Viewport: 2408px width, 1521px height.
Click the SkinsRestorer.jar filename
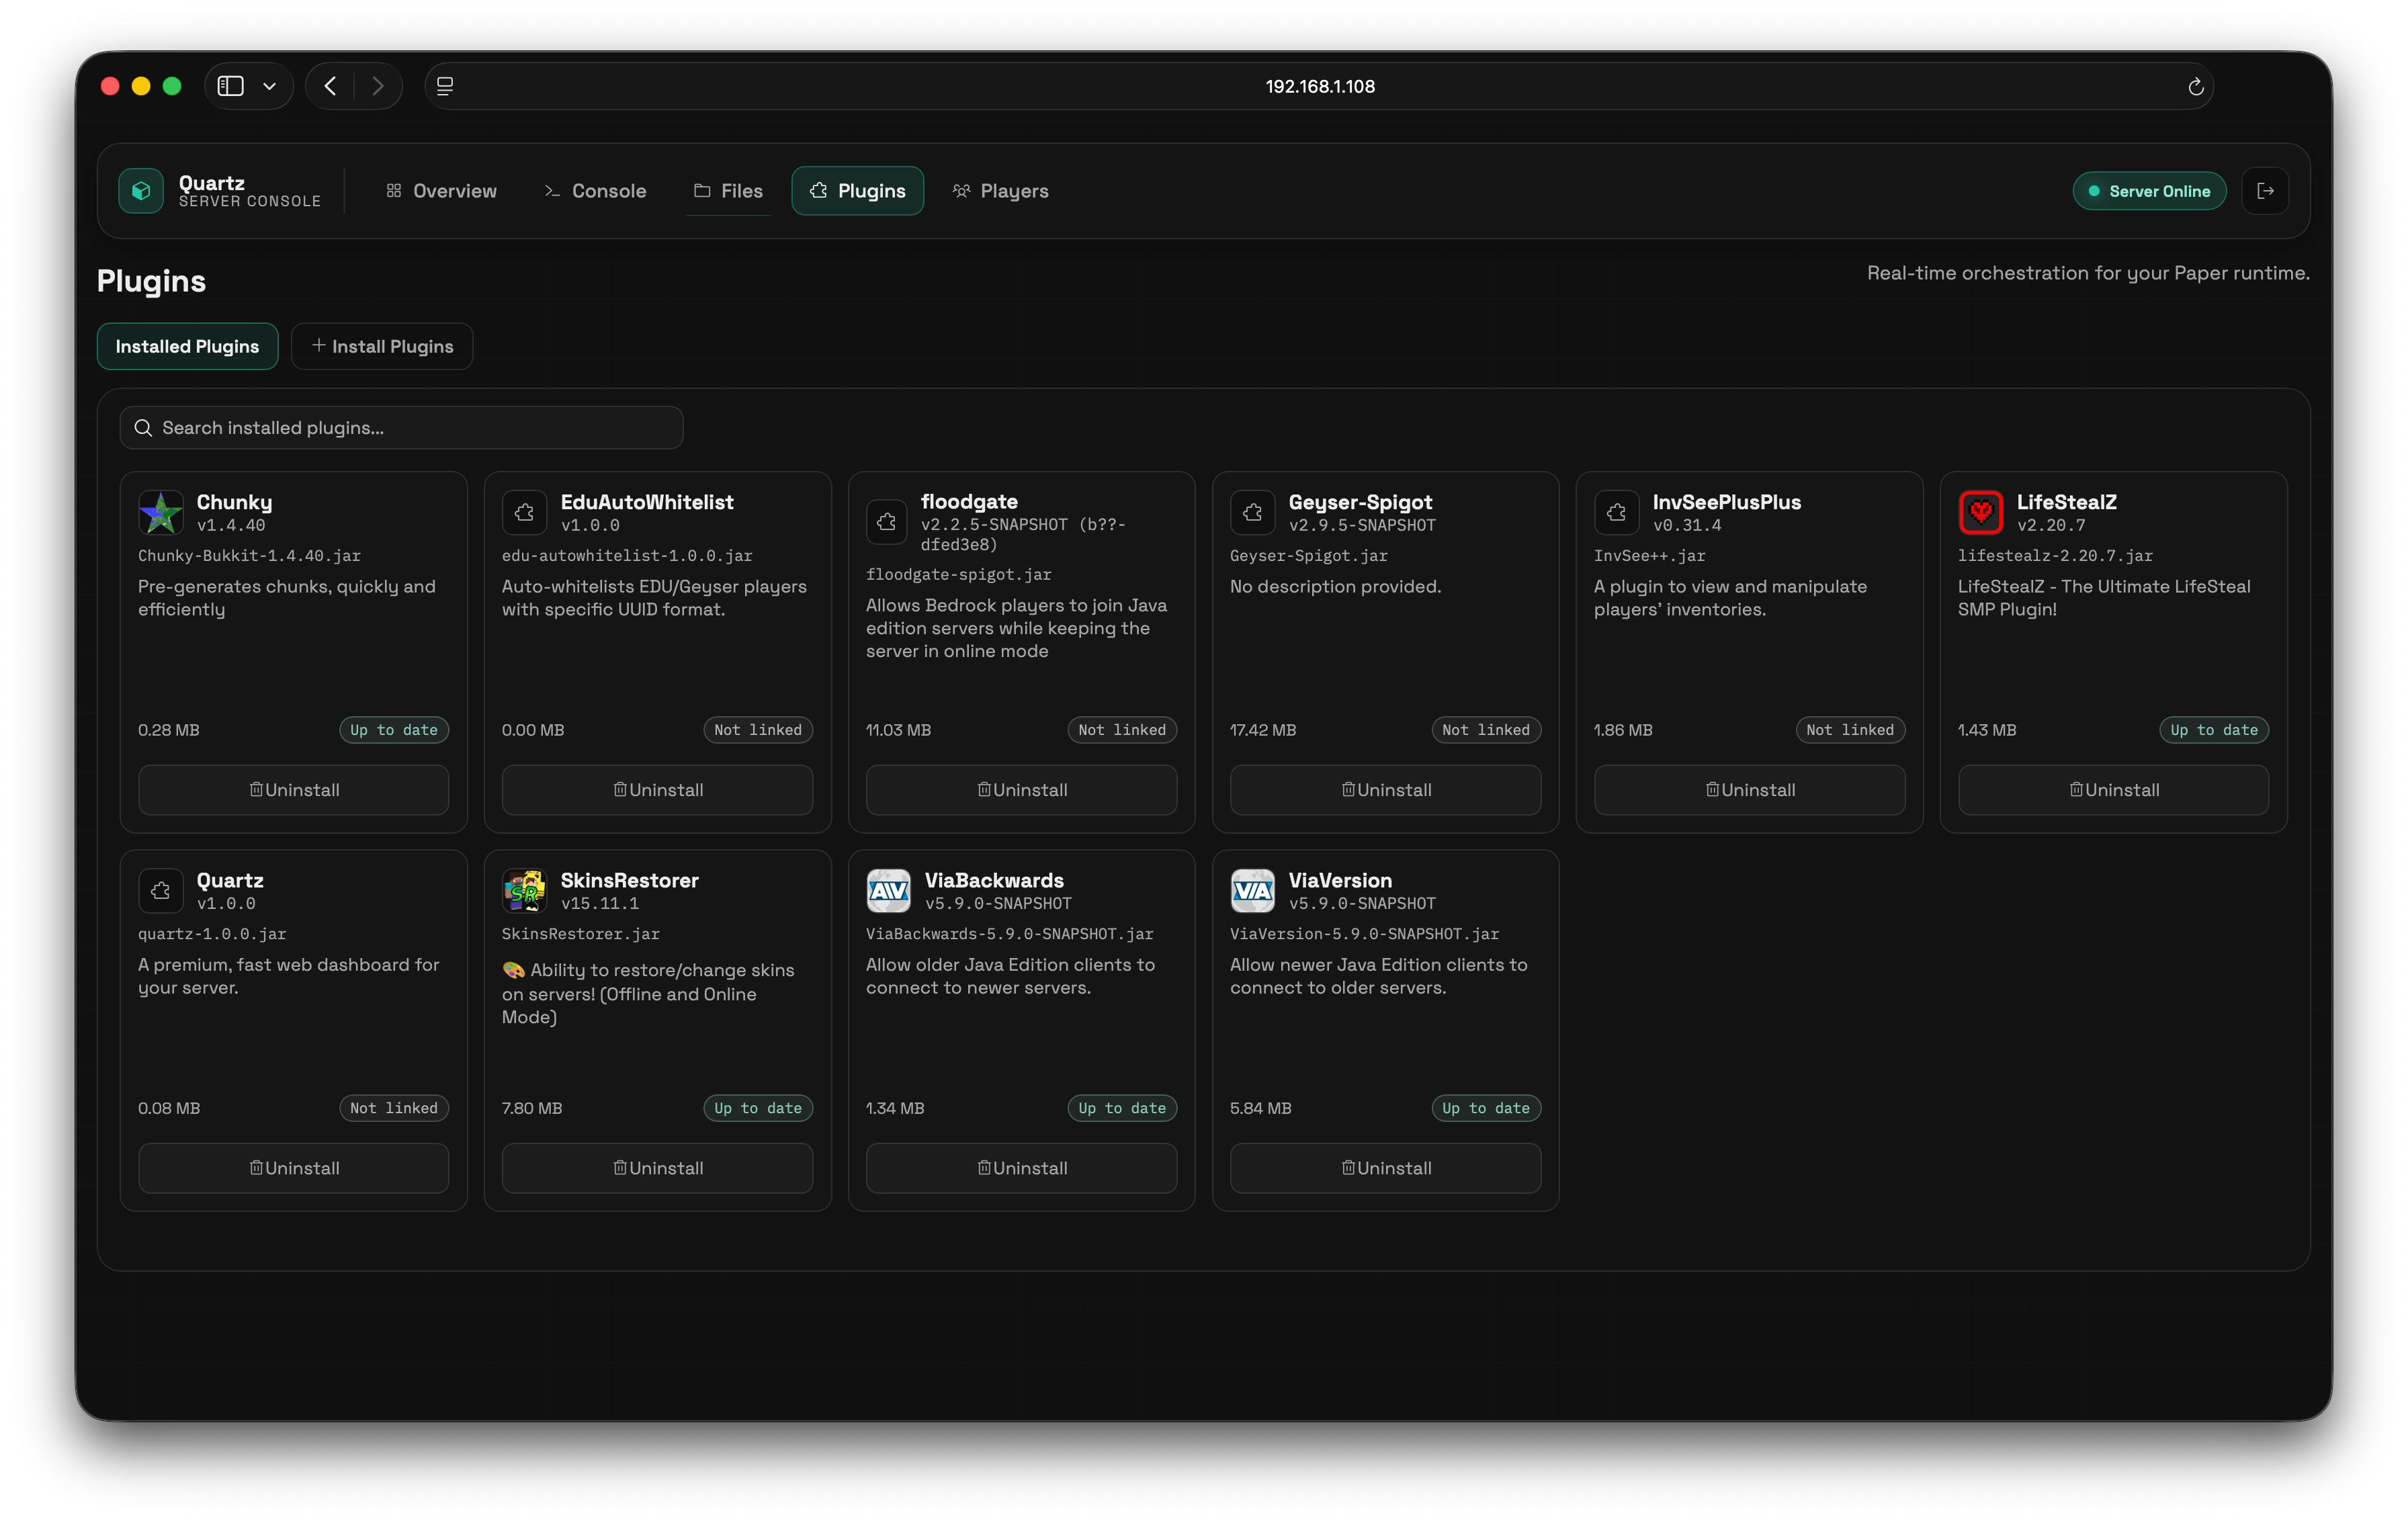pyautogui.click(x=580, y=934)
